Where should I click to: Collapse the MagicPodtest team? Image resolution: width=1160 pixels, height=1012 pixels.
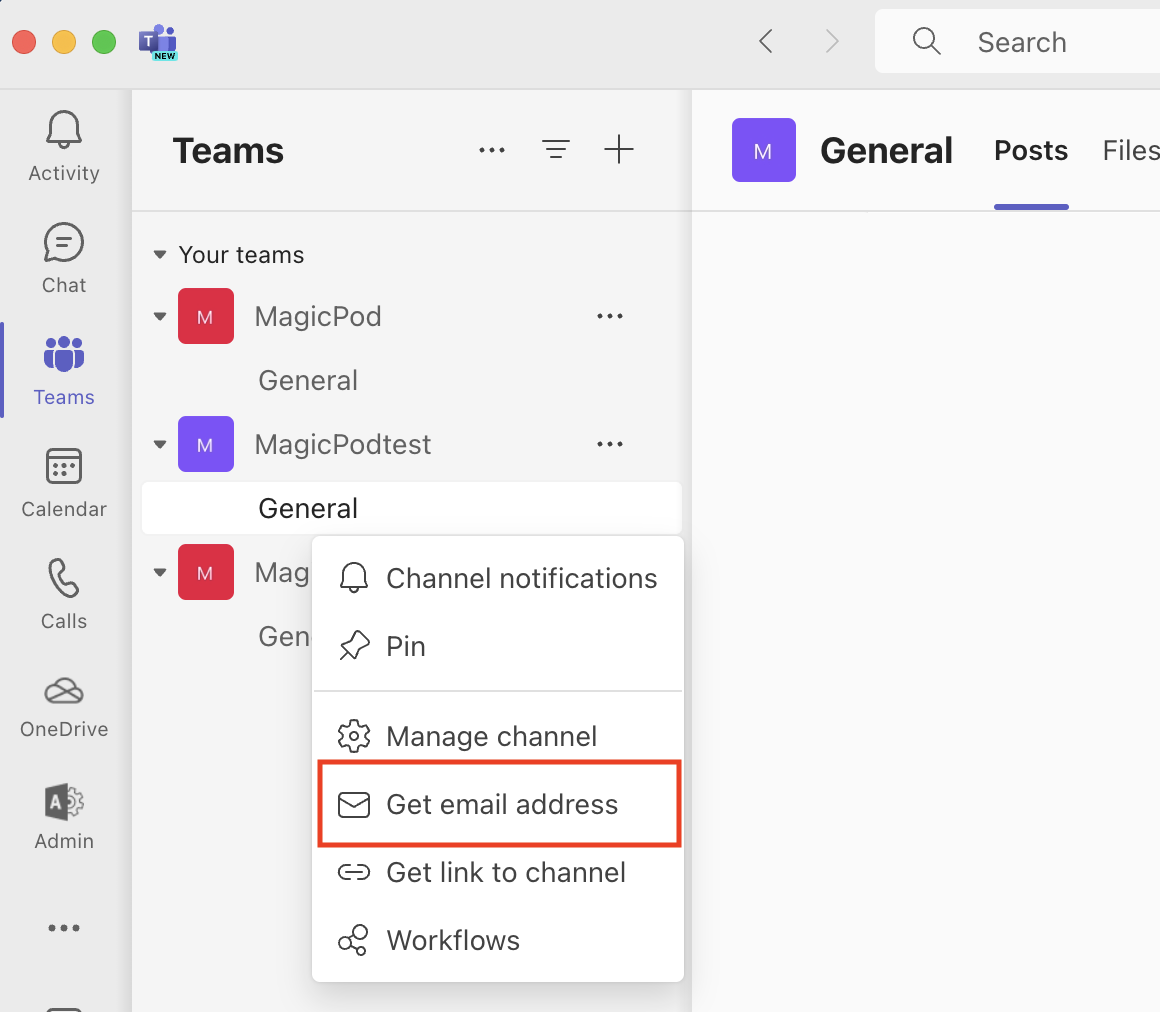[x=160, y=445]
